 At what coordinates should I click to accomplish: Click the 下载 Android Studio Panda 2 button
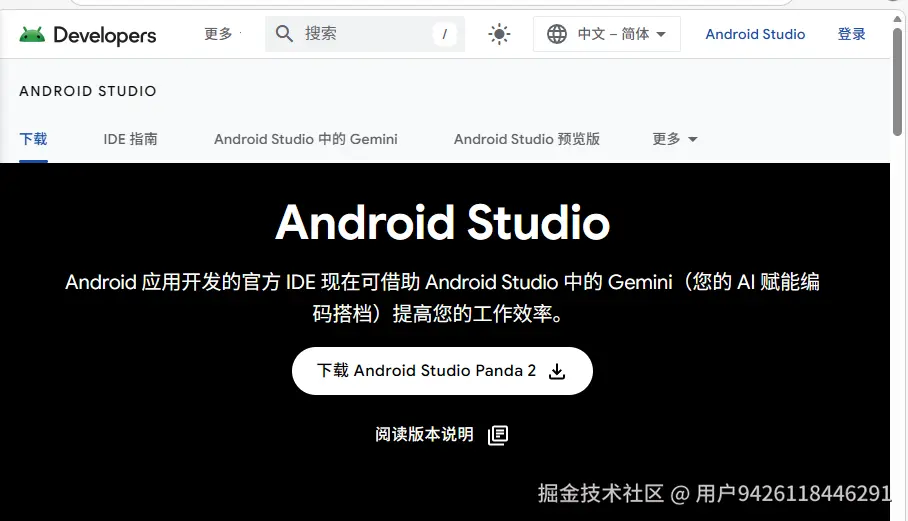pyautogui.click(x=442, y=371)
